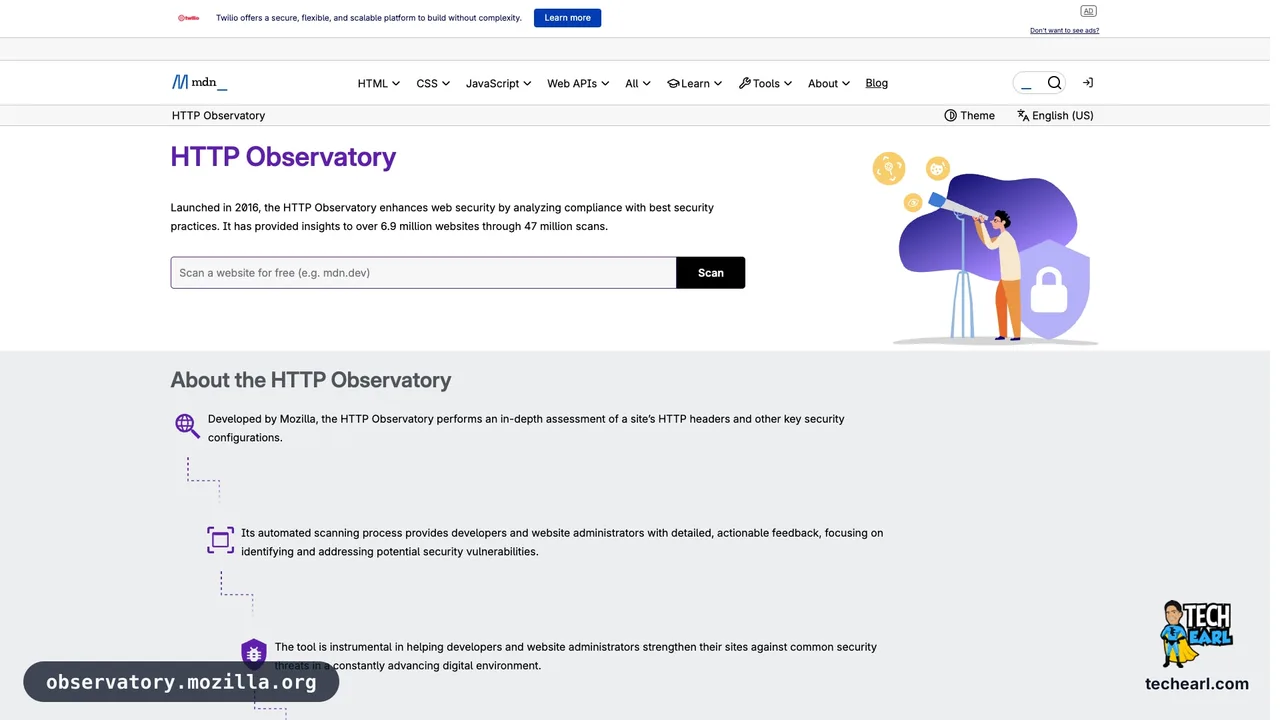Screen dimensions: 1280x720
Task: Expand the CSS menu
Action: (433, 84)
